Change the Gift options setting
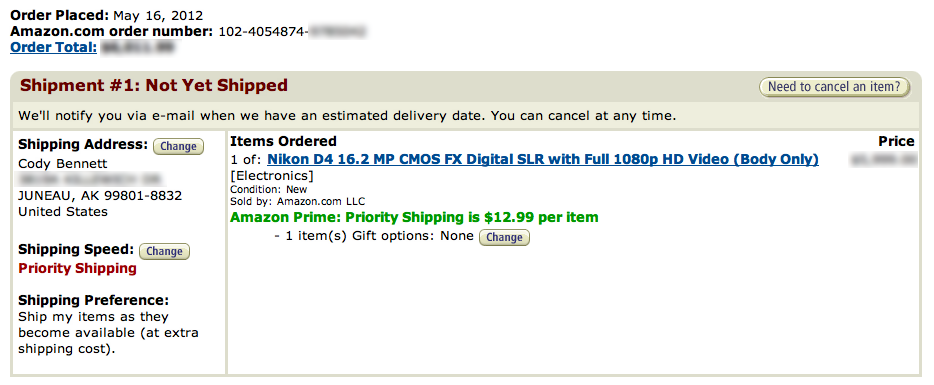This screenshot has width=934, height=385. point(504,237)
